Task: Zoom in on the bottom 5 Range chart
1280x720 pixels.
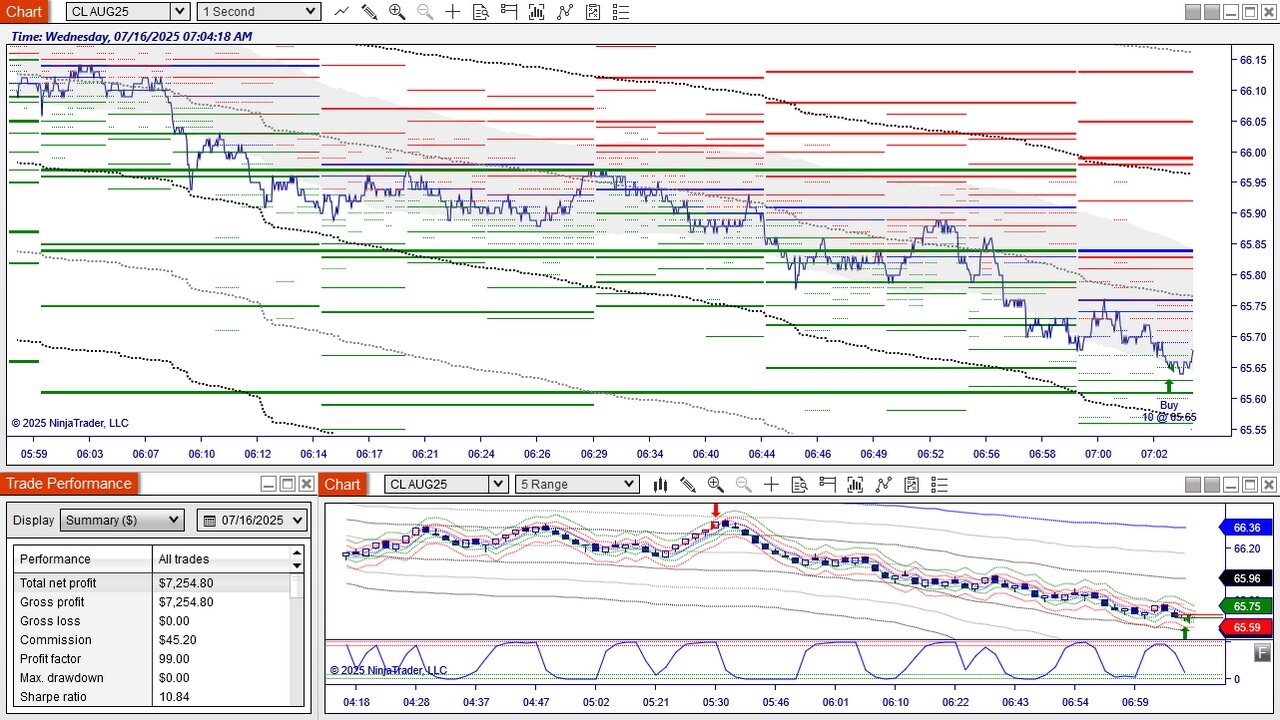Action: coord(715,484)
